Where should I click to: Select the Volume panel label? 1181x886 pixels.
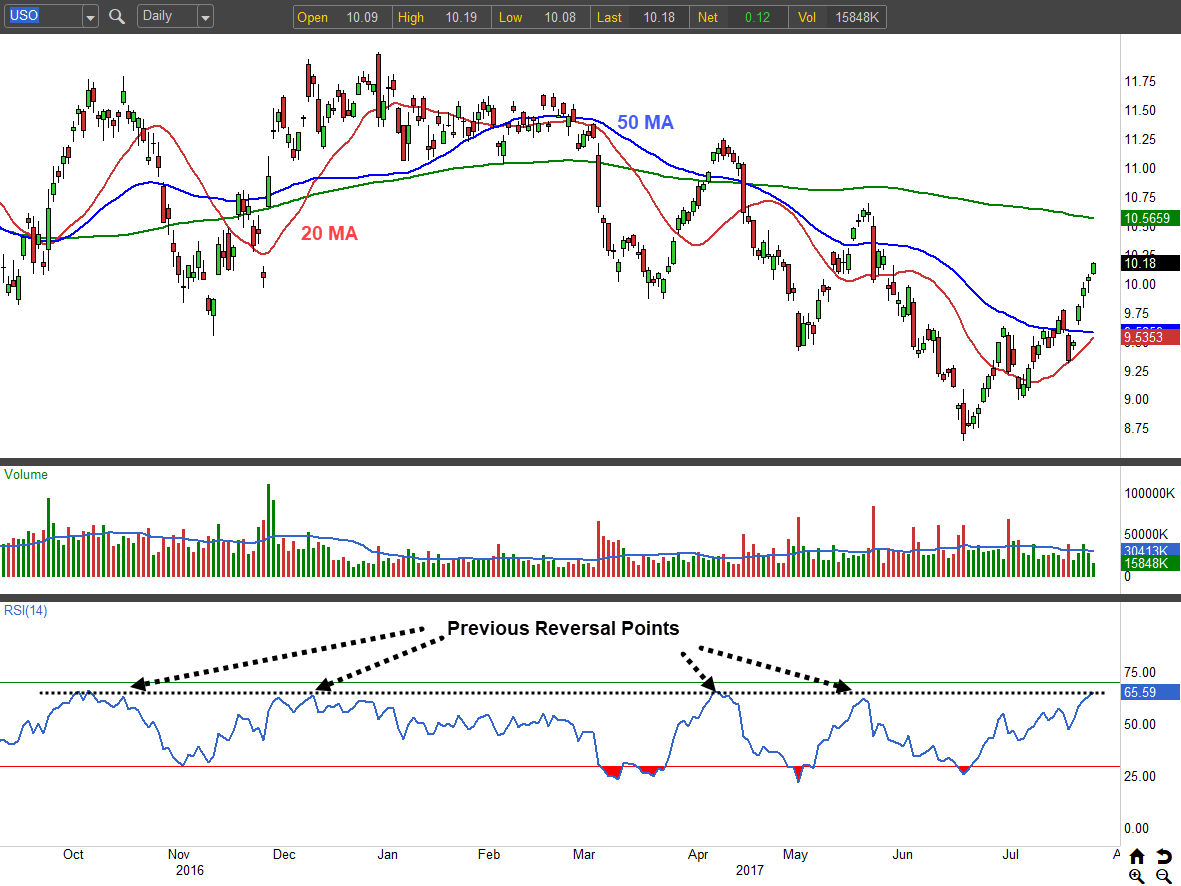26,475
